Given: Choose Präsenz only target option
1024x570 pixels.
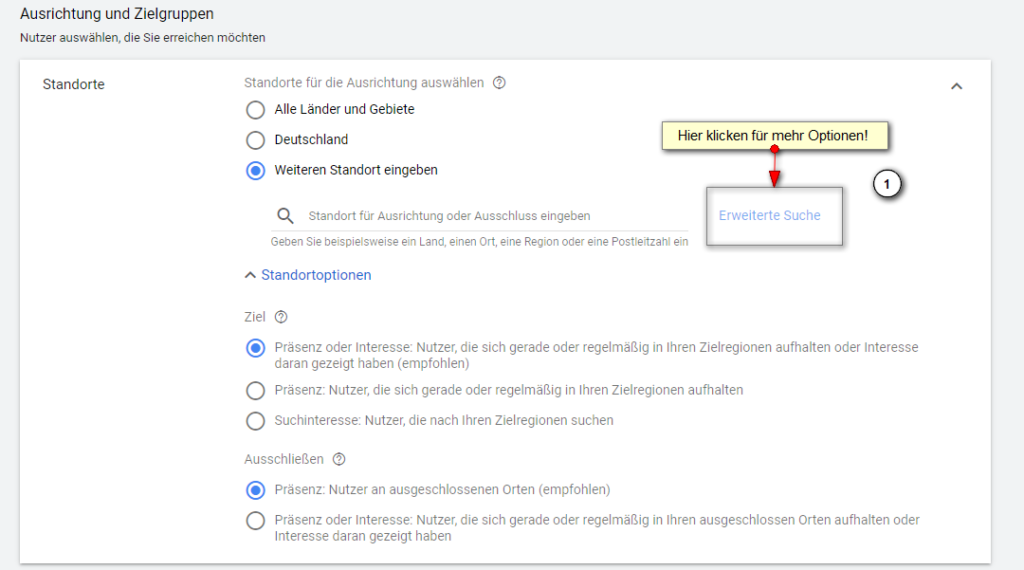Looking at the screenshot, I should tap(256, 390).
